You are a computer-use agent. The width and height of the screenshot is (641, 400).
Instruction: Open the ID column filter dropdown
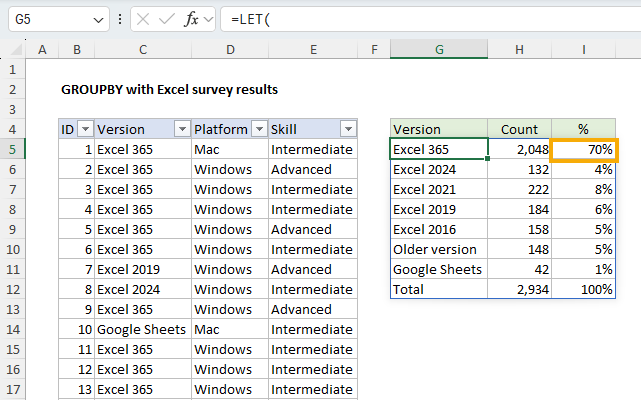(85, 129)
